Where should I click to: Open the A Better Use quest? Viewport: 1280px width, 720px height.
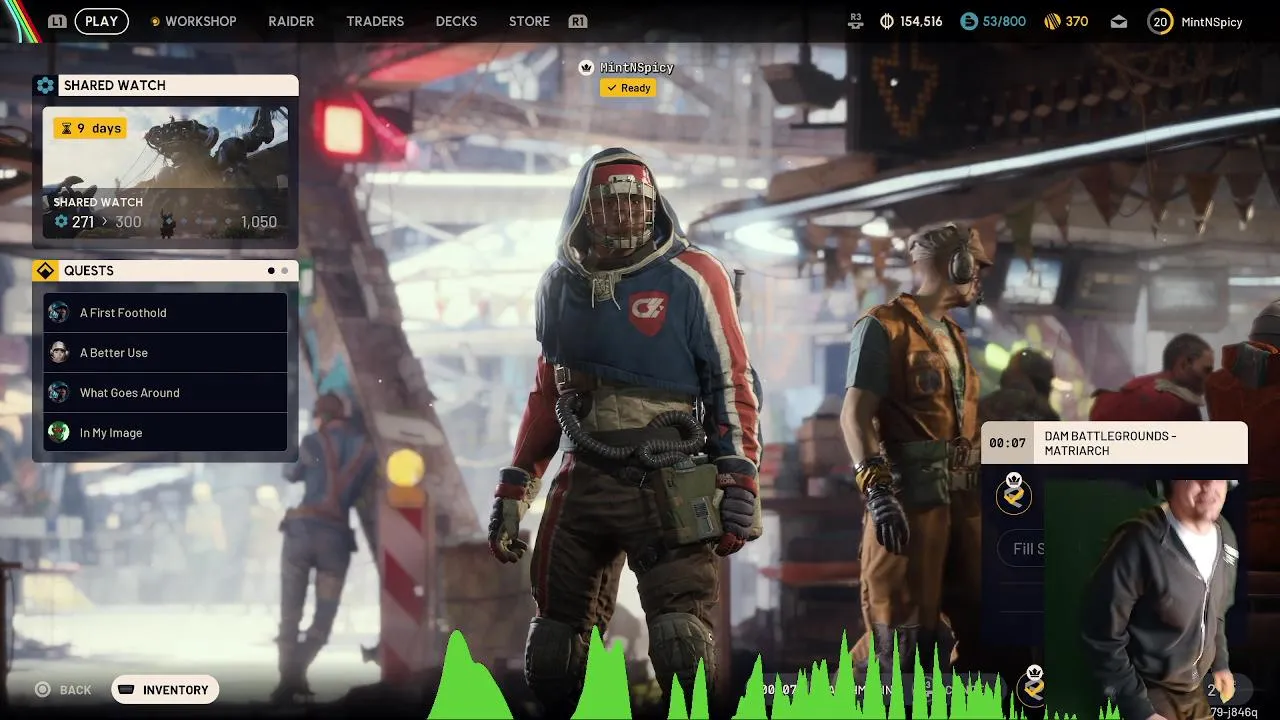(x=165, y=353)
